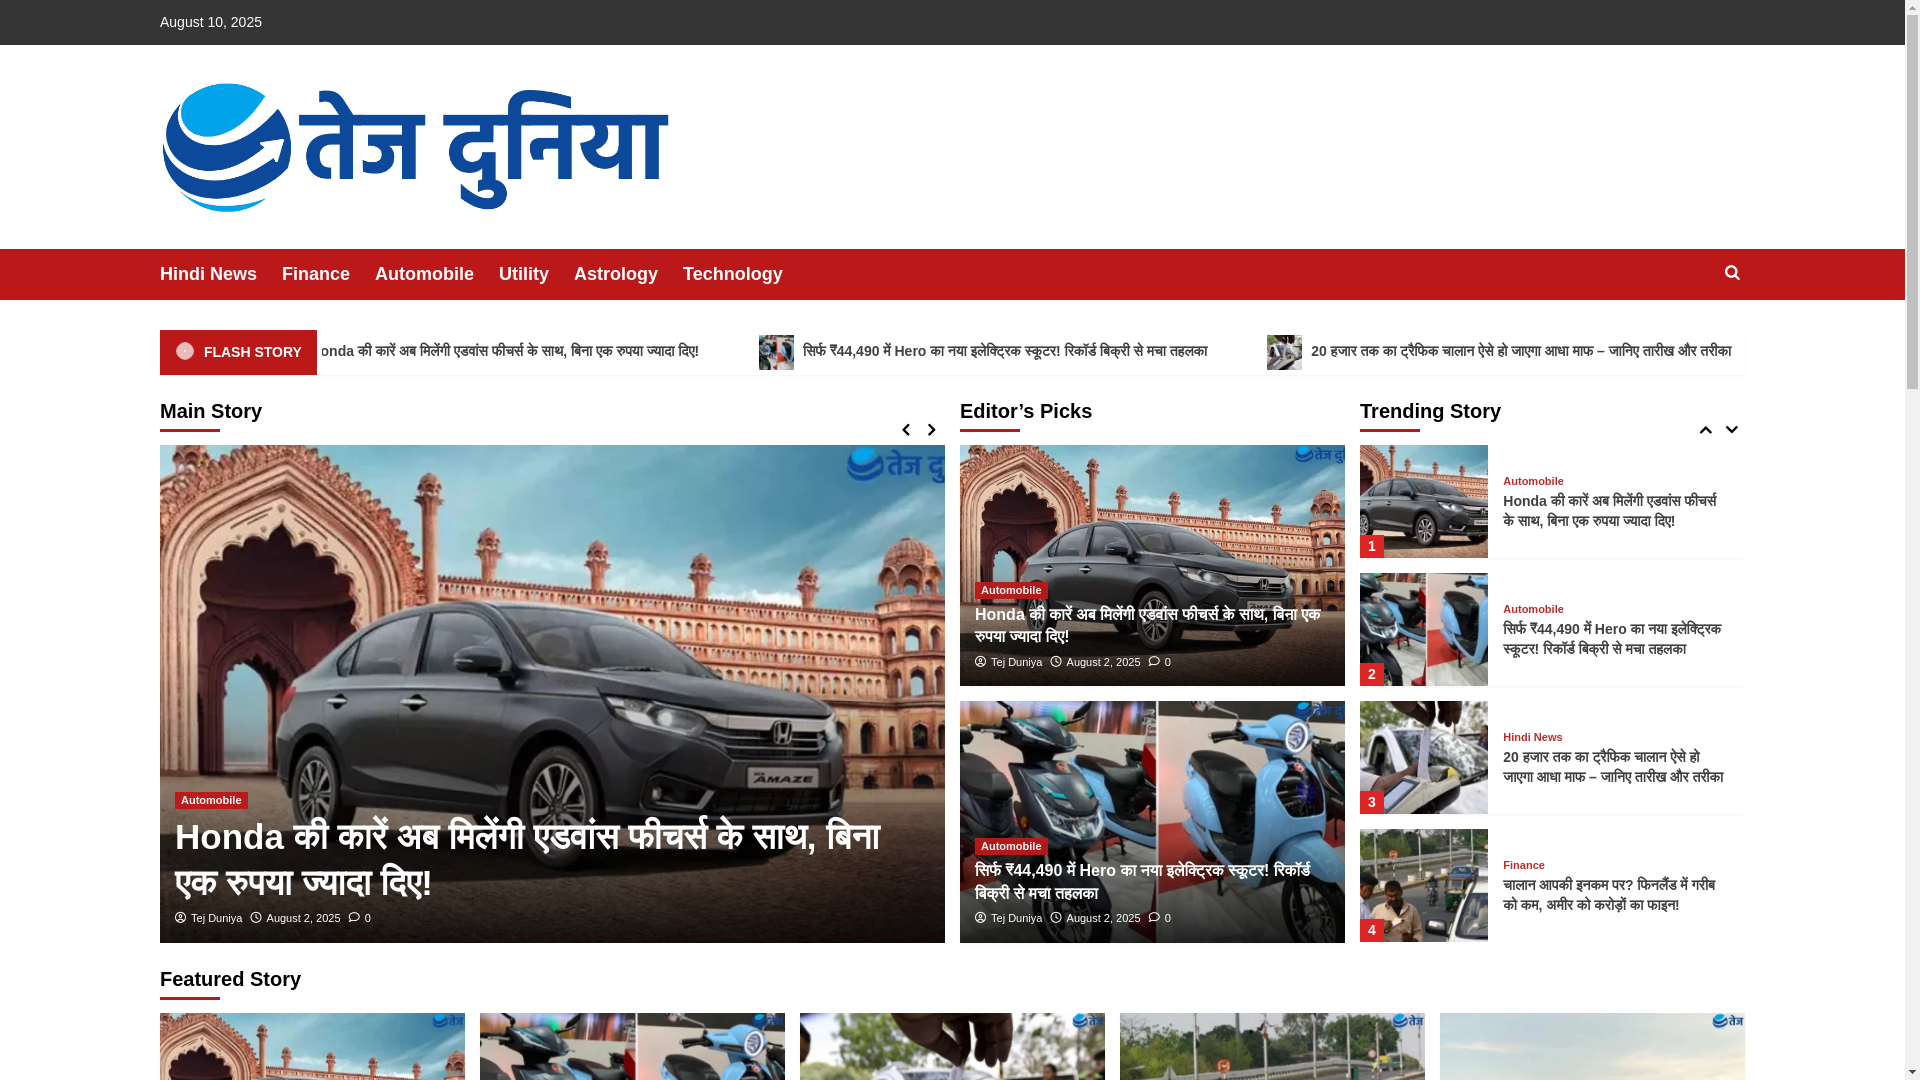This screenshot has width=1920, height=1080.
Task: Open trending story 3 challan thumbnail
Action: pyautogui.click(x=1424, y=757)
